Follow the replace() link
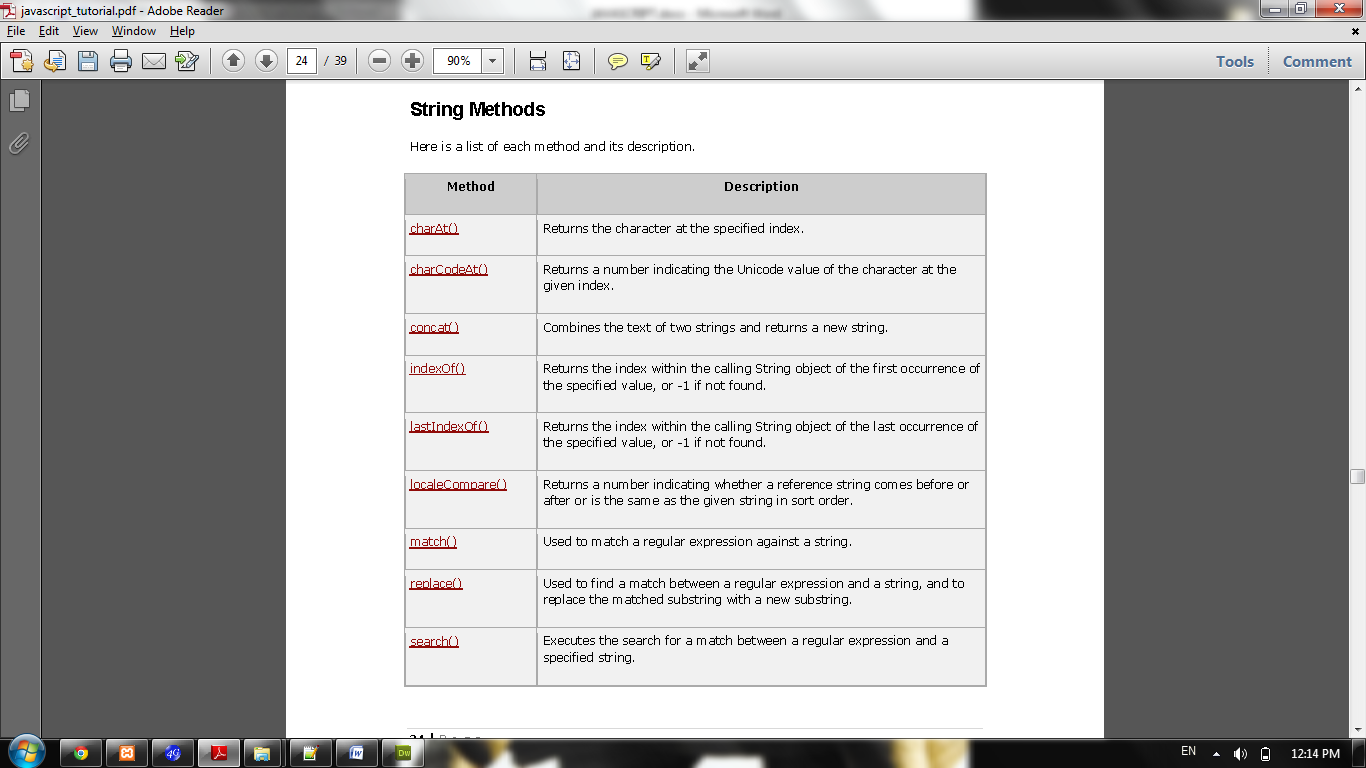This screenshot has height=768, width=1366. (x=436, y=583)
